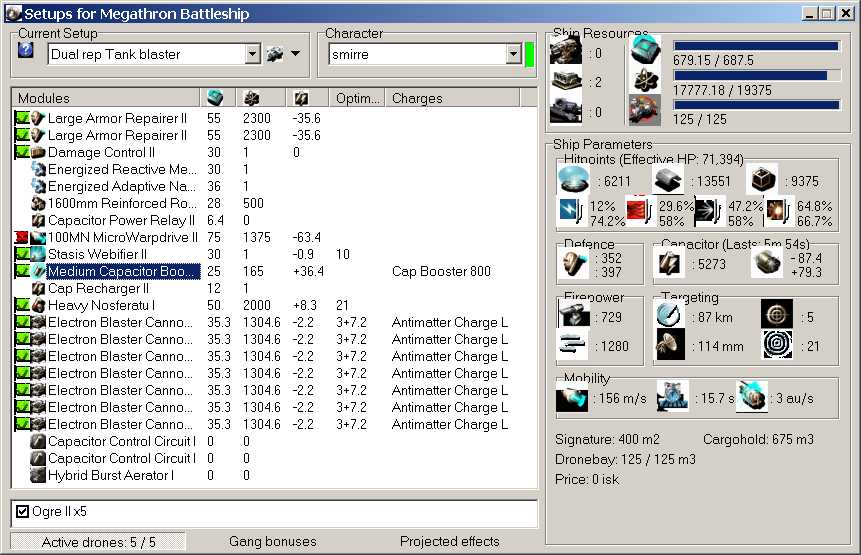Sort by the powergrid column icon header
The height and width of the screenshot is (555, 861).
pyautogui.click(x=251, y=98)
